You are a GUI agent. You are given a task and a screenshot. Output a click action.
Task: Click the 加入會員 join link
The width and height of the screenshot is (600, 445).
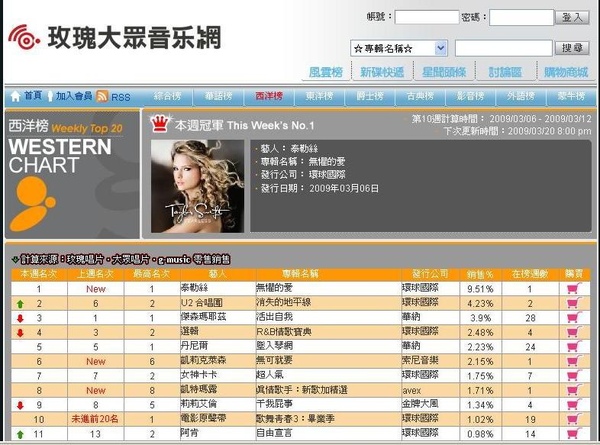(74, 96)
